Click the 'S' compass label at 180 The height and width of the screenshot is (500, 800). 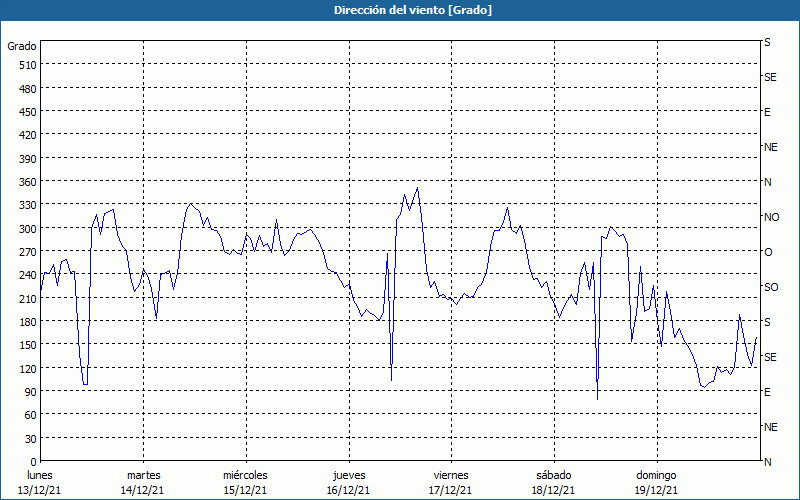pos(767,322)
